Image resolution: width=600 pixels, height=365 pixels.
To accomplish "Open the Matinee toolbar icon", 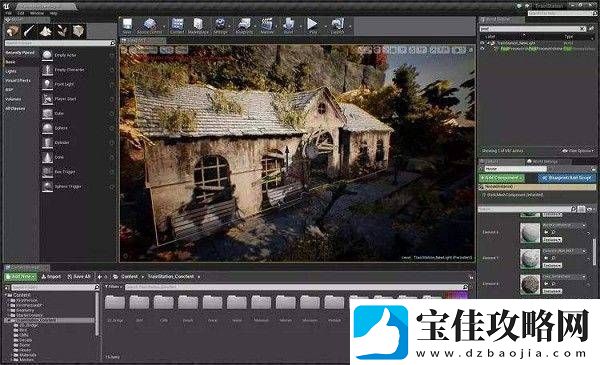I will 267,24.
